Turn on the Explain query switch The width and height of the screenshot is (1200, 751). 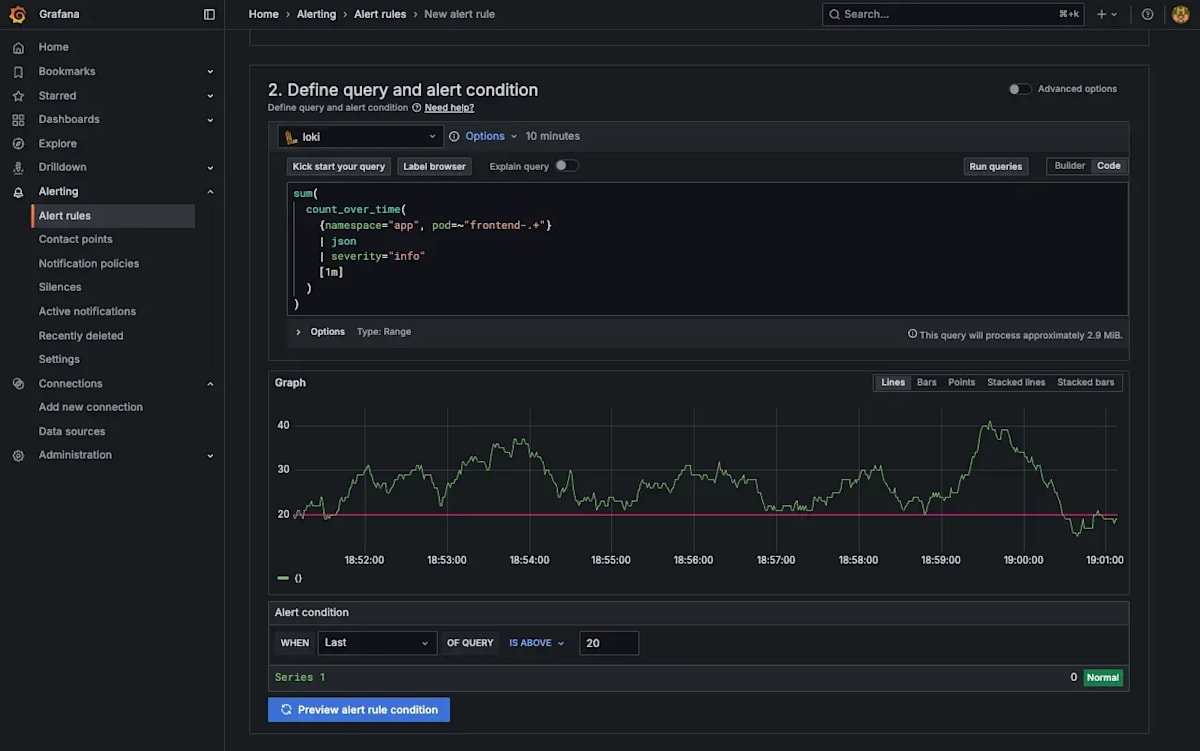coord(567,166)
